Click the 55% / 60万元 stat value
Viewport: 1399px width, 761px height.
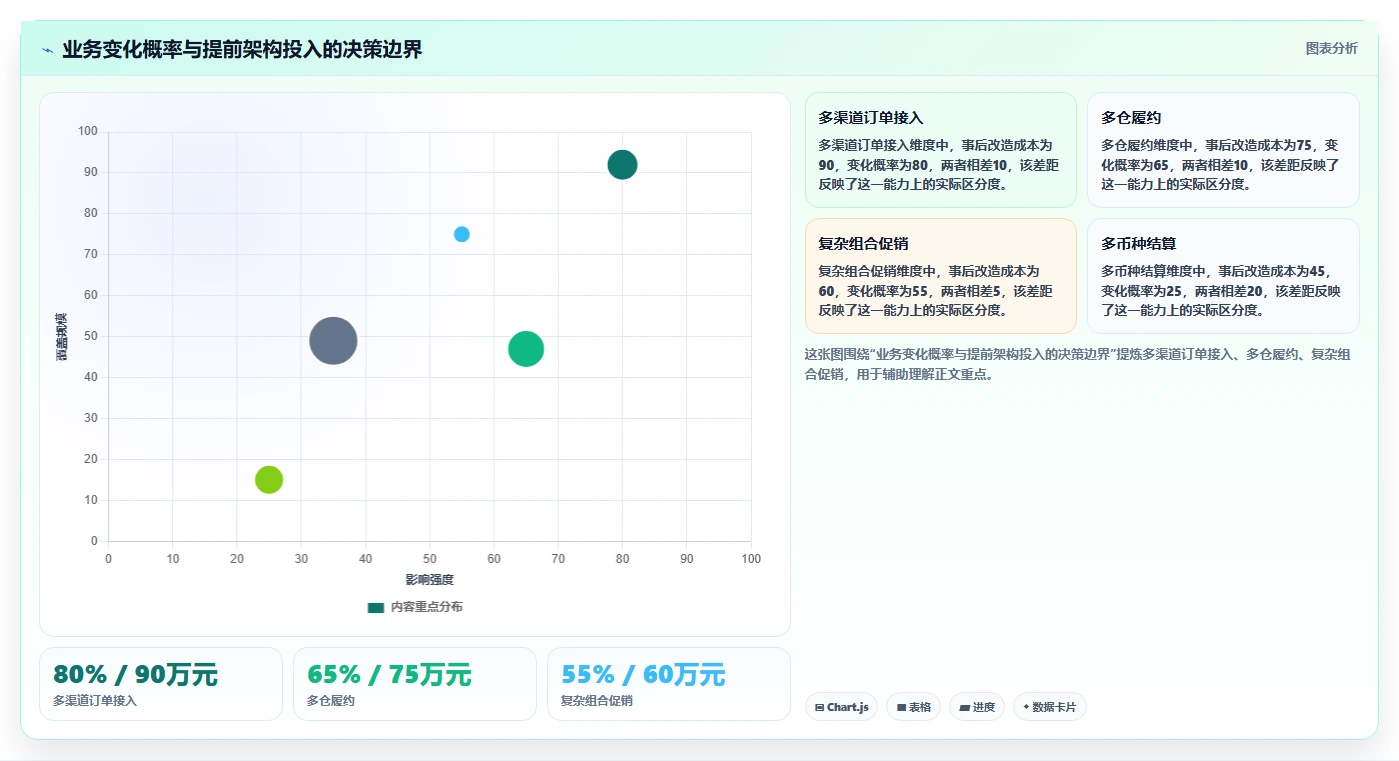tap(643, 675)
